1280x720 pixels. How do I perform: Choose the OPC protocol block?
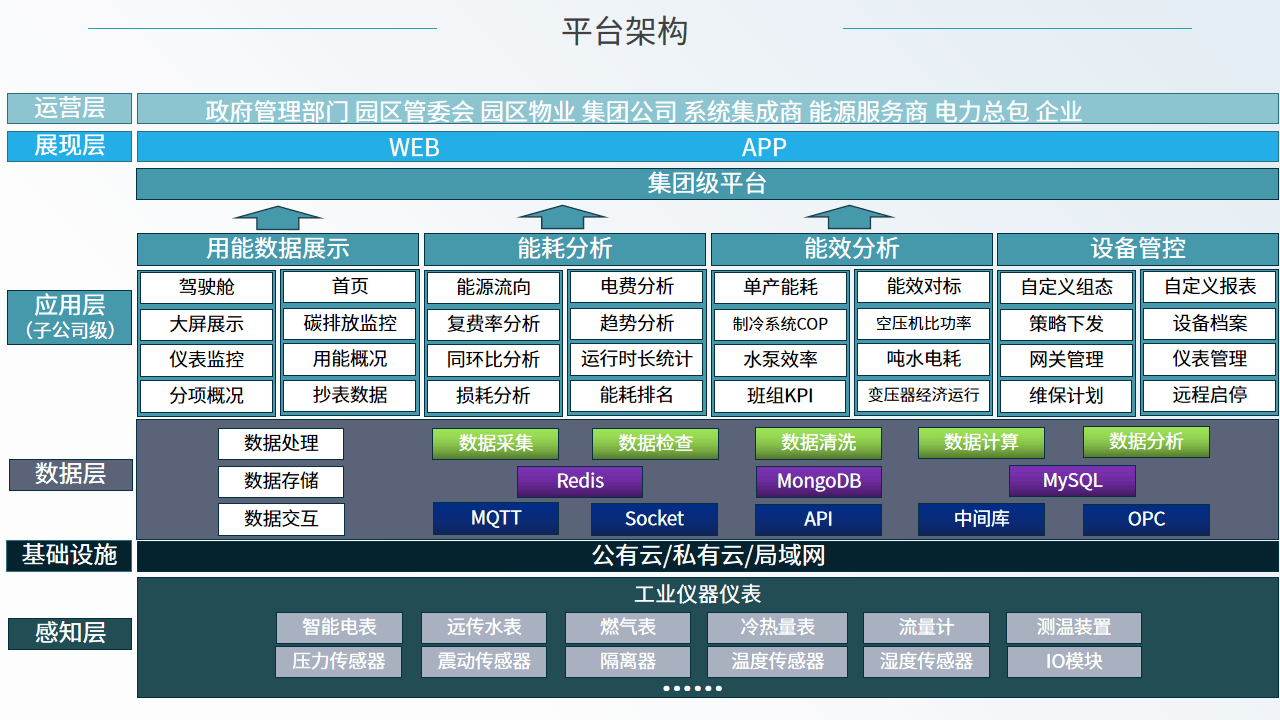pos(1146,519)
